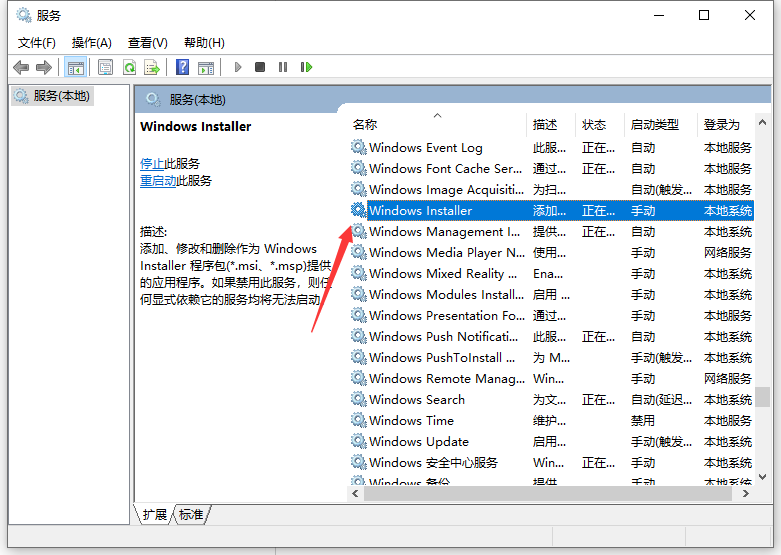Viewport: 781px width, 555px height.
Task: Select the Windows Time service name
Action: coord(411,420)
